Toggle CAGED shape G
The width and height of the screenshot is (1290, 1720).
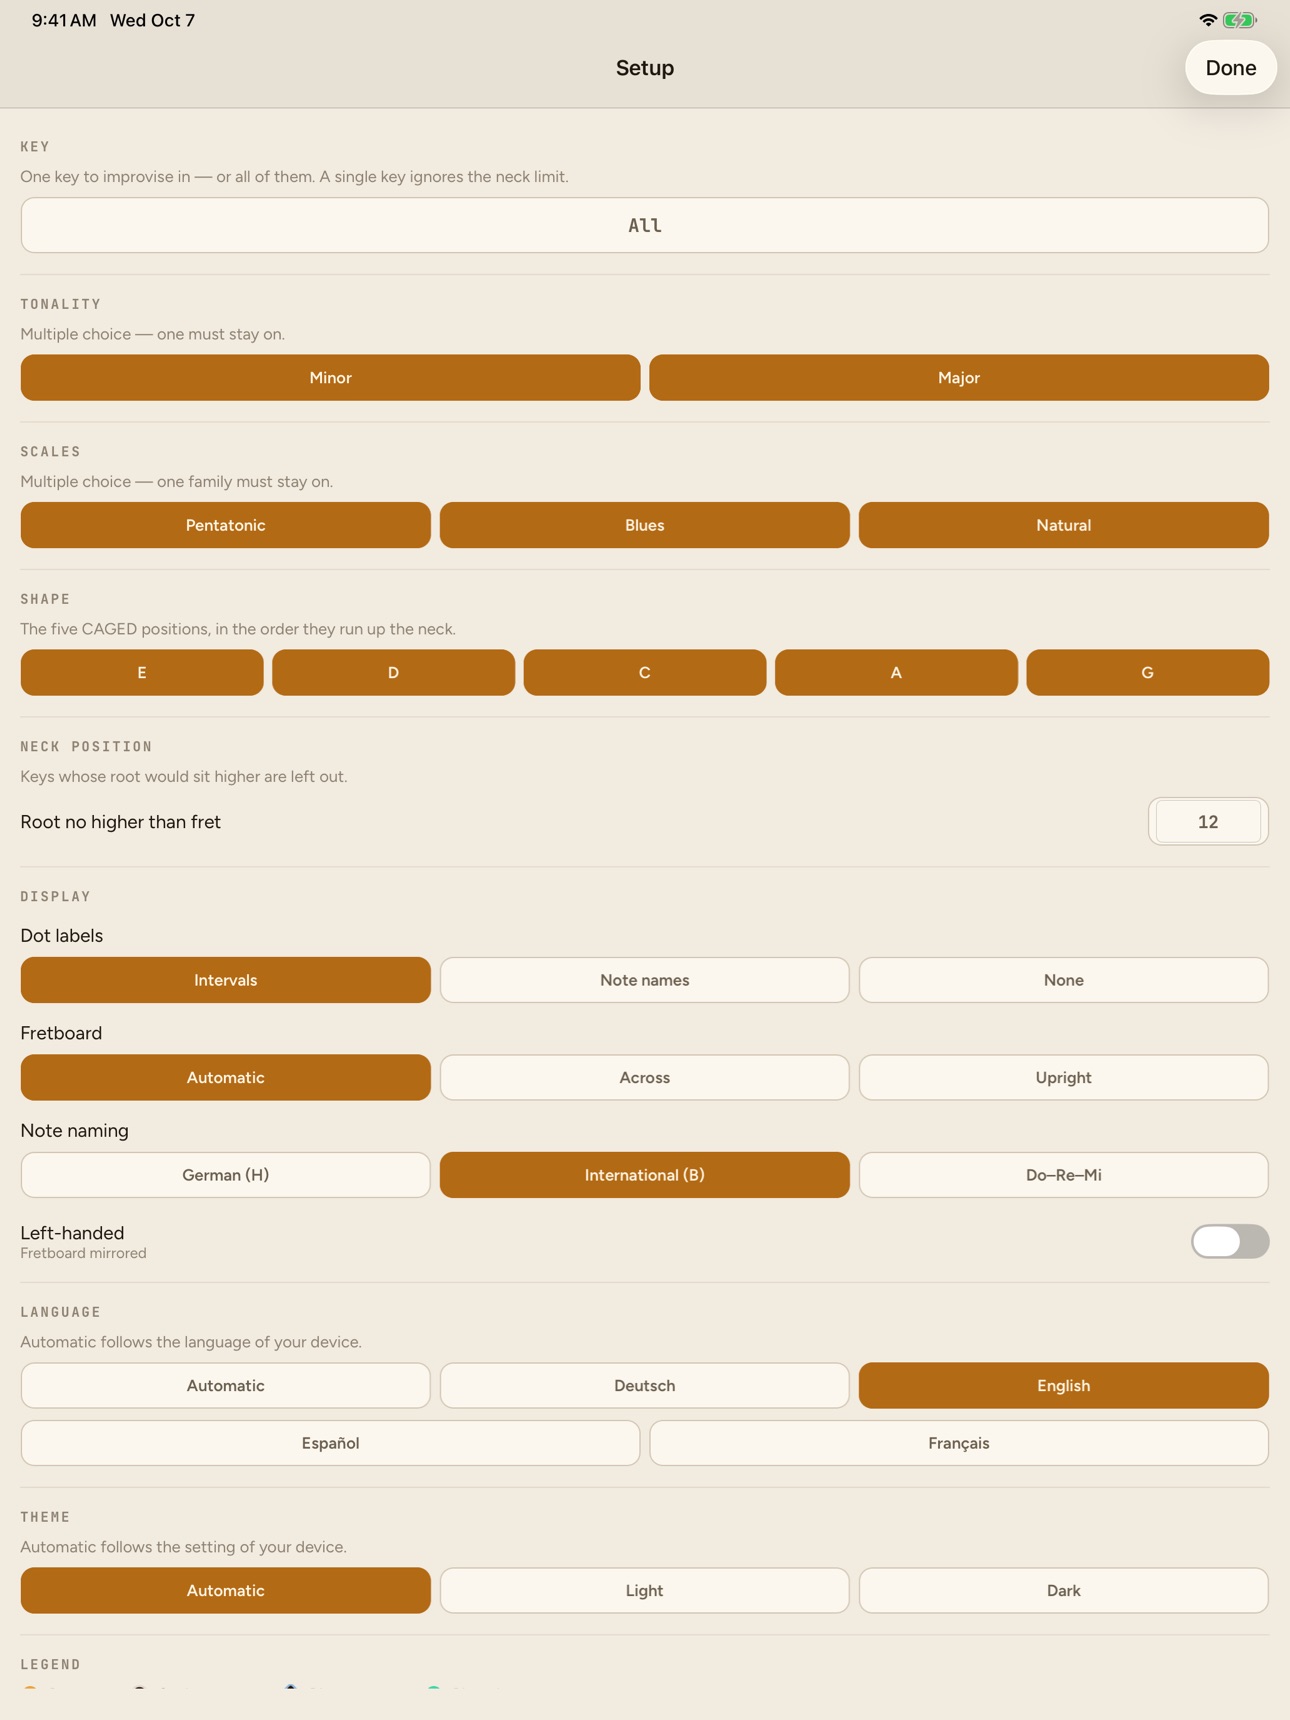(x=1148, y=673)
